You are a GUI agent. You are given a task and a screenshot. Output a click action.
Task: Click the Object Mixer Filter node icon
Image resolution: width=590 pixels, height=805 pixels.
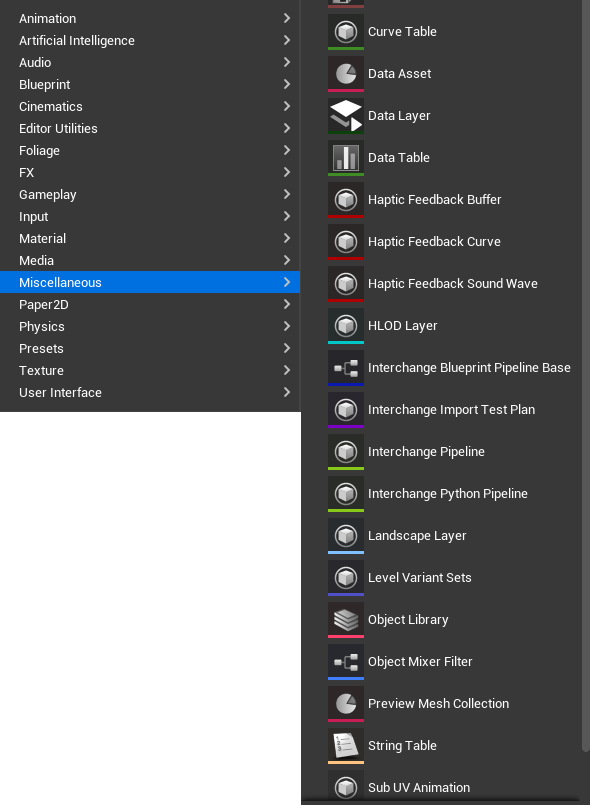(346, 662)
